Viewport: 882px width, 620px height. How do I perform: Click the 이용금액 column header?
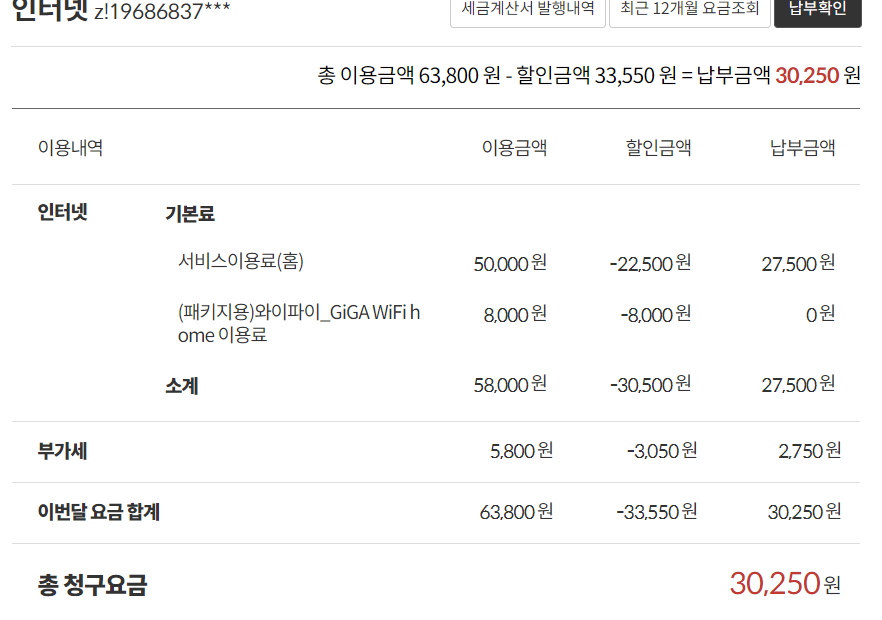click(514, 148)
